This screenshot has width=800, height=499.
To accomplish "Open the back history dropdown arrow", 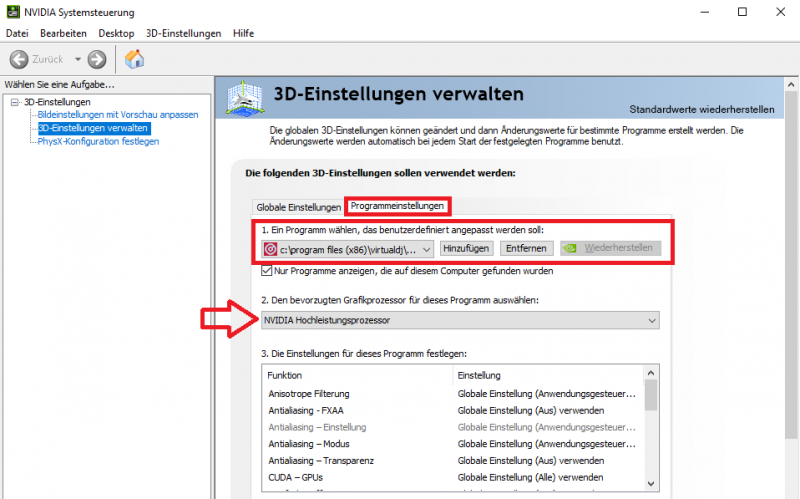I will [78, 59].
